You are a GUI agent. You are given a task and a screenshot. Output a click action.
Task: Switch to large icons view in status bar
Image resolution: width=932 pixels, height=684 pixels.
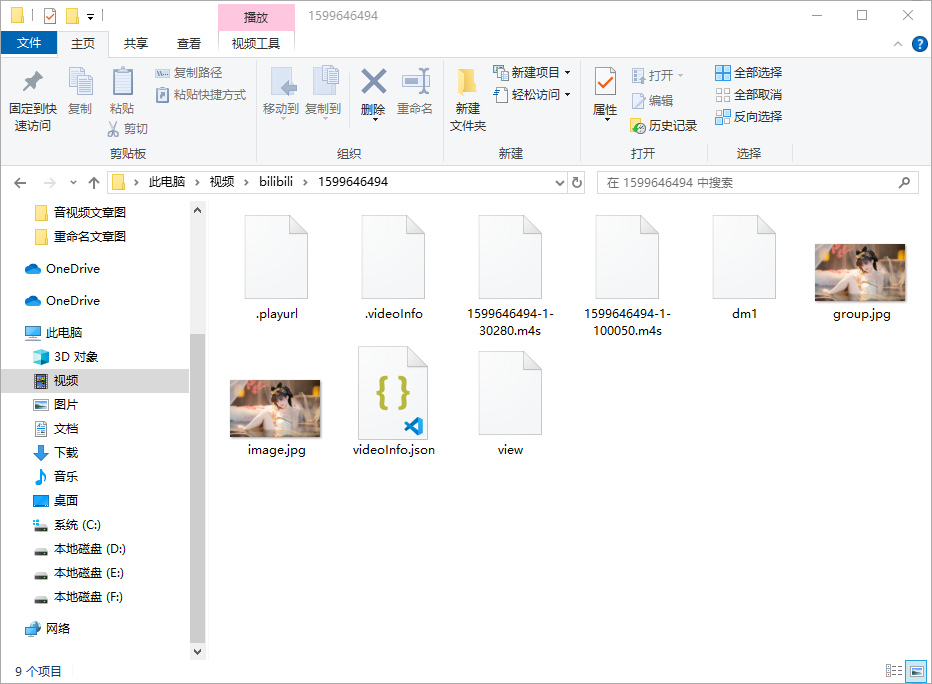tap(915, 670)
